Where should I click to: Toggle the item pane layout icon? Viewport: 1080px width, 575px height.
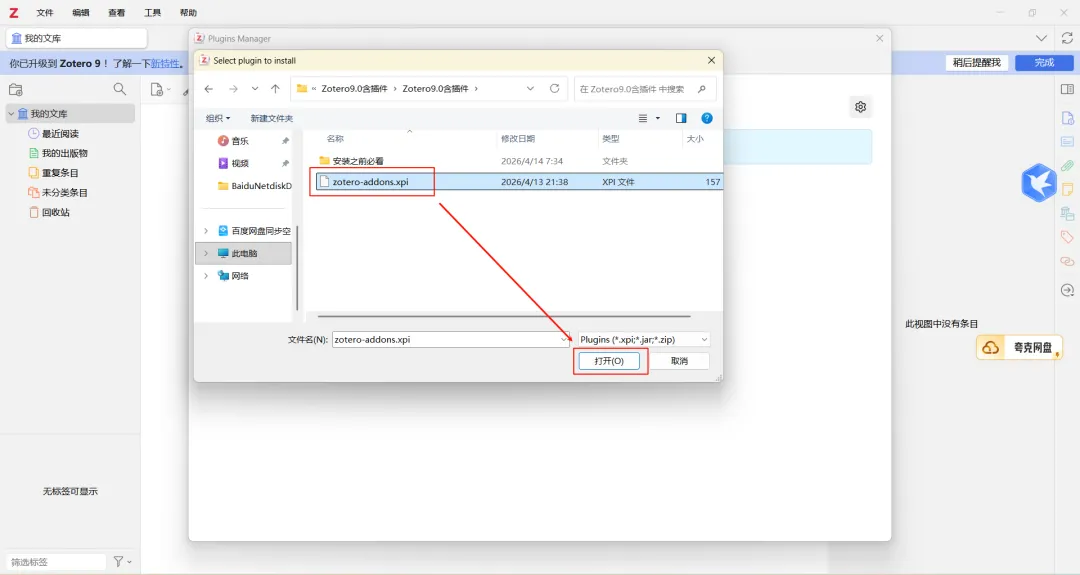pyautogui.click(x=1067, y=89)
